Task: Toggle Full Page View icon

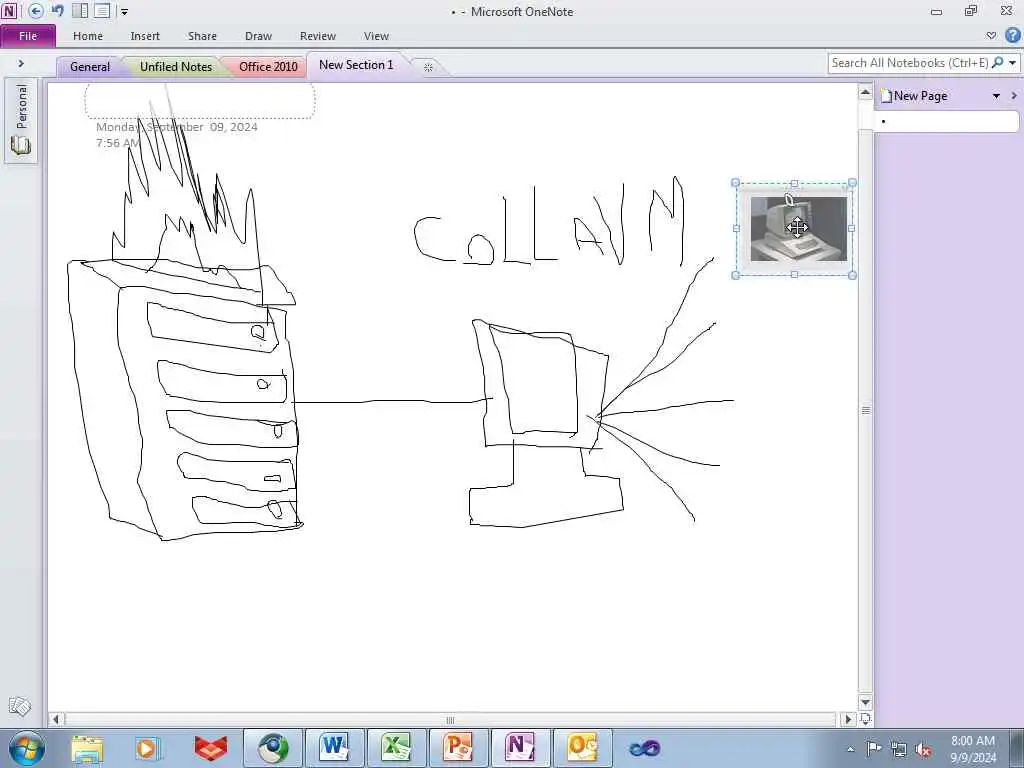Action: tap(102, 11)
